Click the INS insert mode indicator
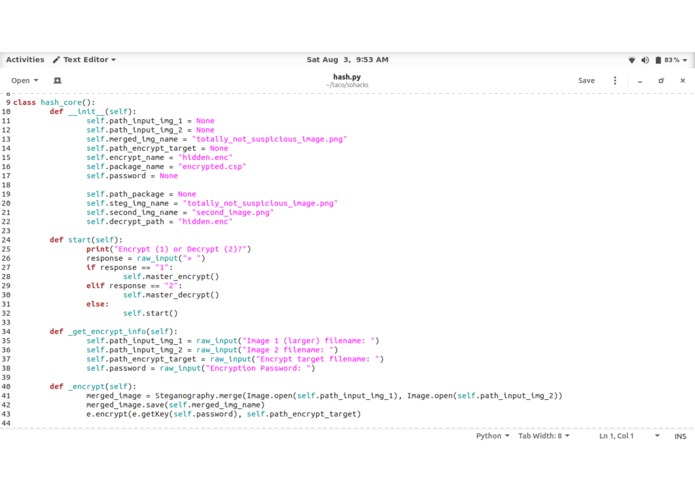 (680, 436)
